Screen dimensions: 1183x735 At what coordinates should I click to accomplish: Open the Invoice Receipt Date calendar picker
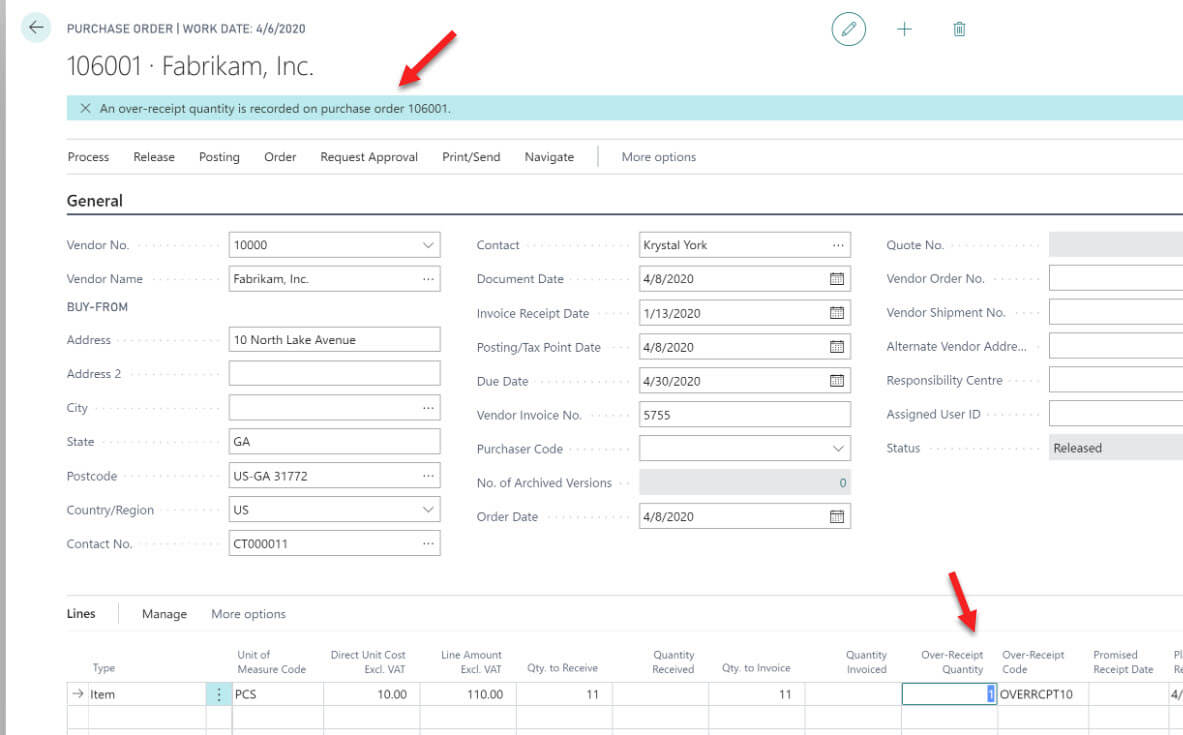(837, 313)
